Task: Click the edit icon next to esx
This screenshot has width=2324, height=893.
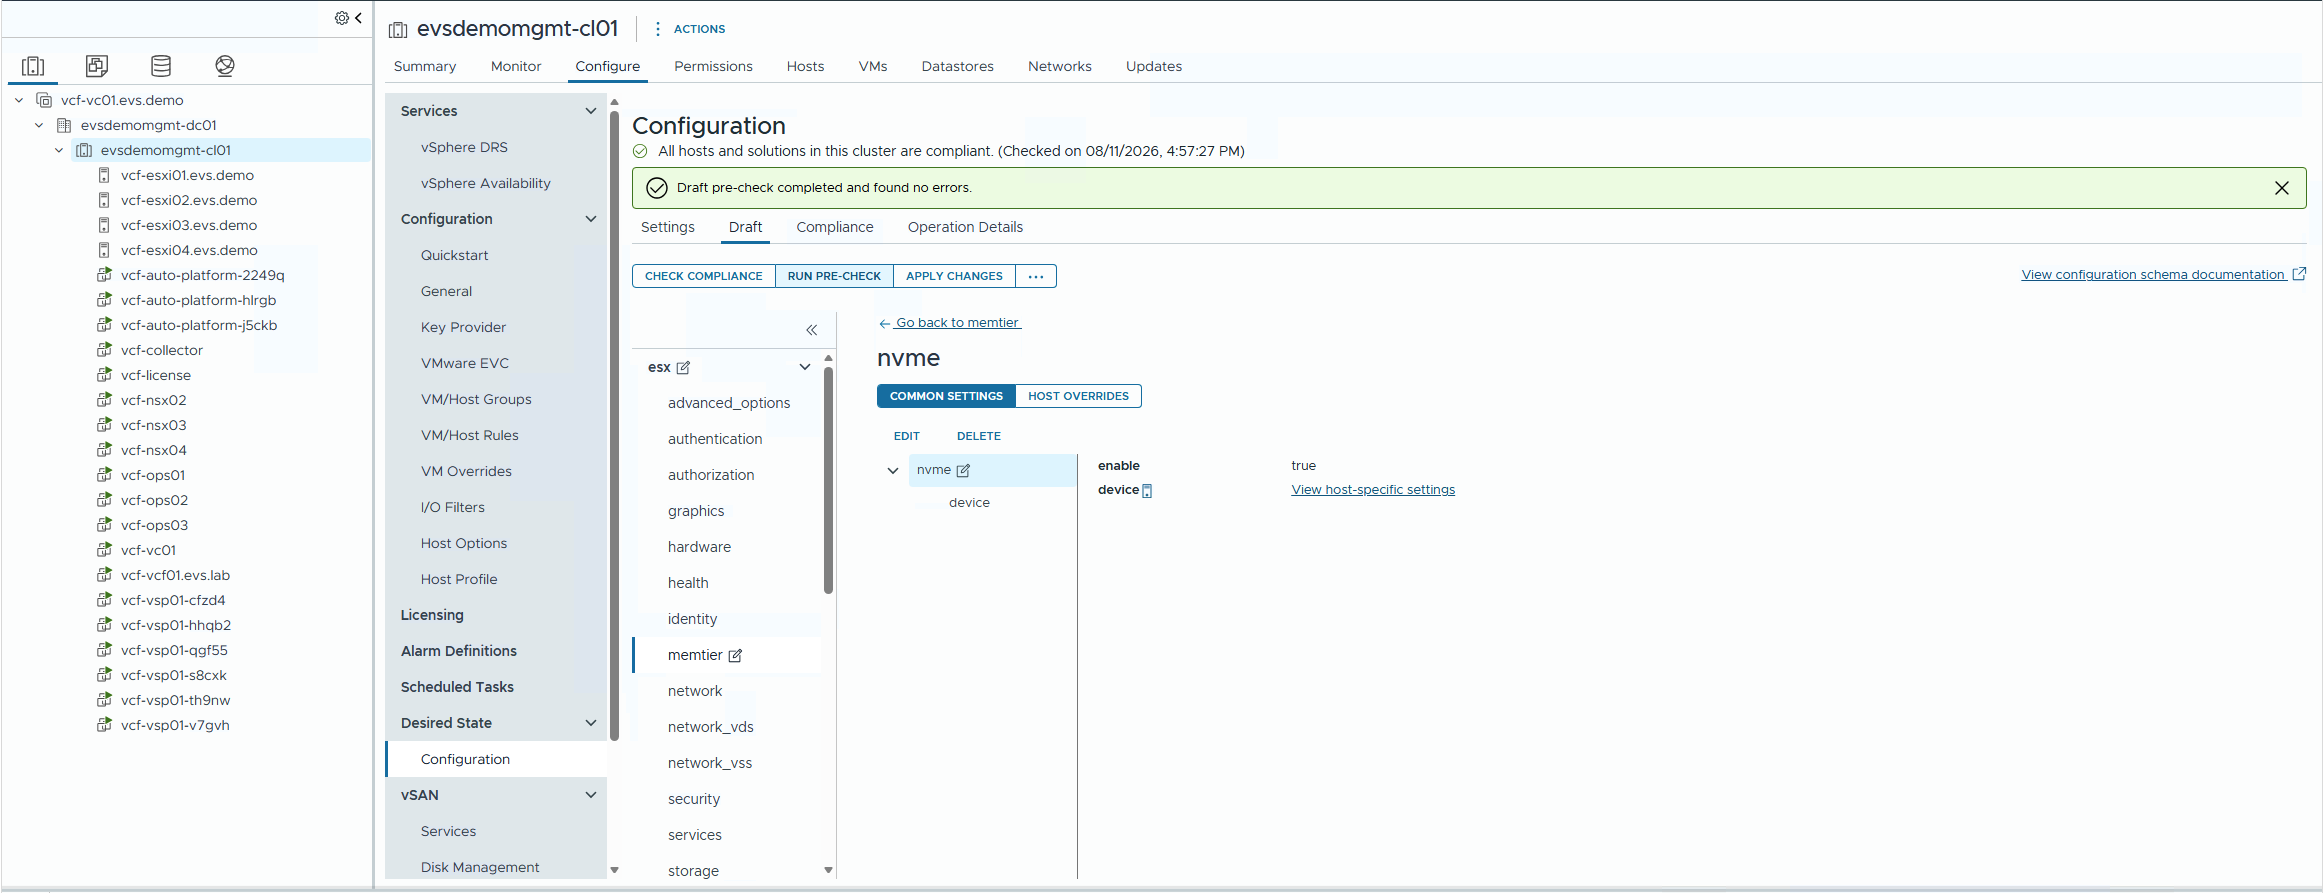Action: click(683, 368)
